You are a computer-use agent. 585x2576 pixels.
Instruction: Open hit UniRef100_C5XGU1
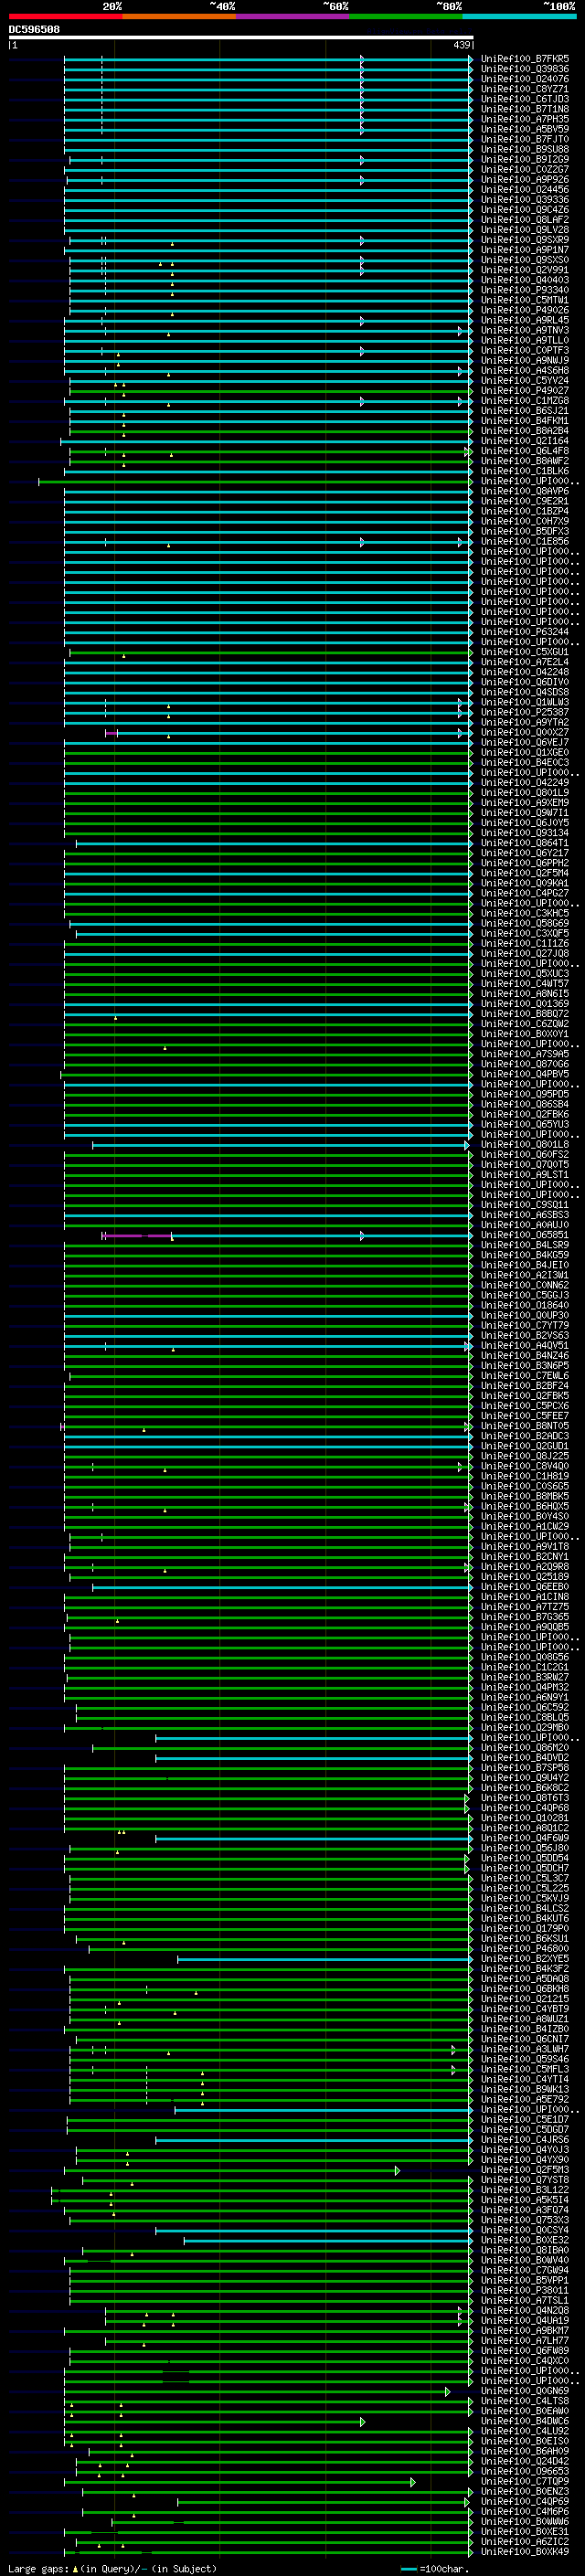tap(525, 652)
